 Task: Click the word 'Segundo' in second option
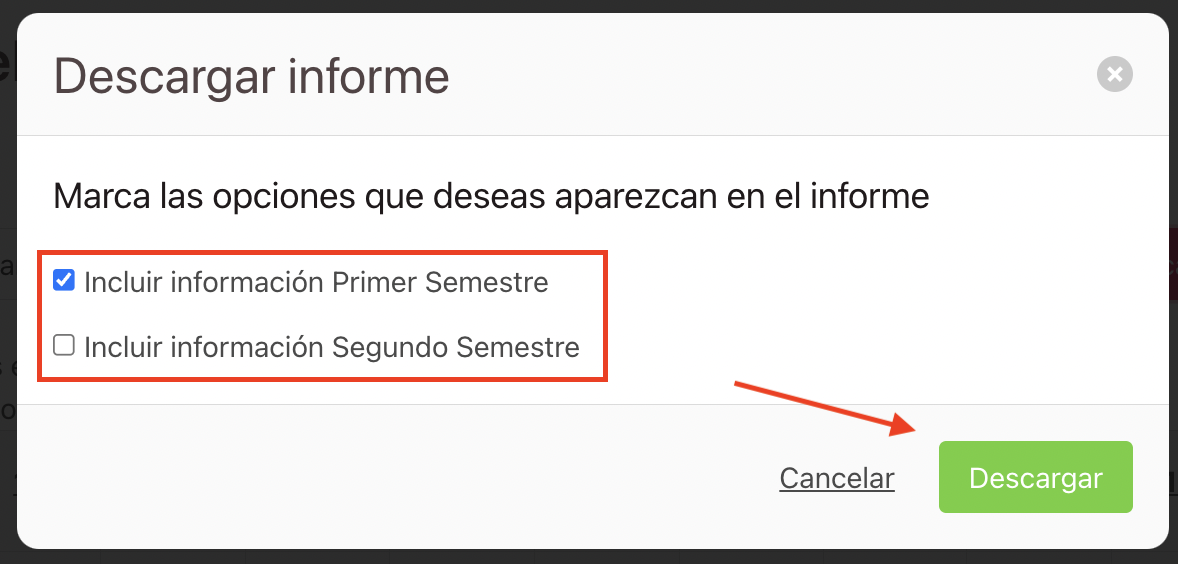point(390,347)
